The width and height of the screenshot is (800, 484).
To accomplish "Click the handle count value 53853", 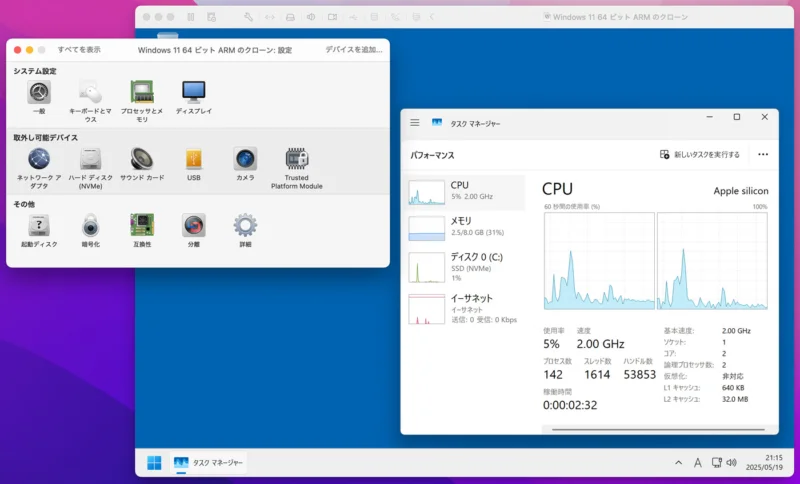I will [x=639, y=374].
